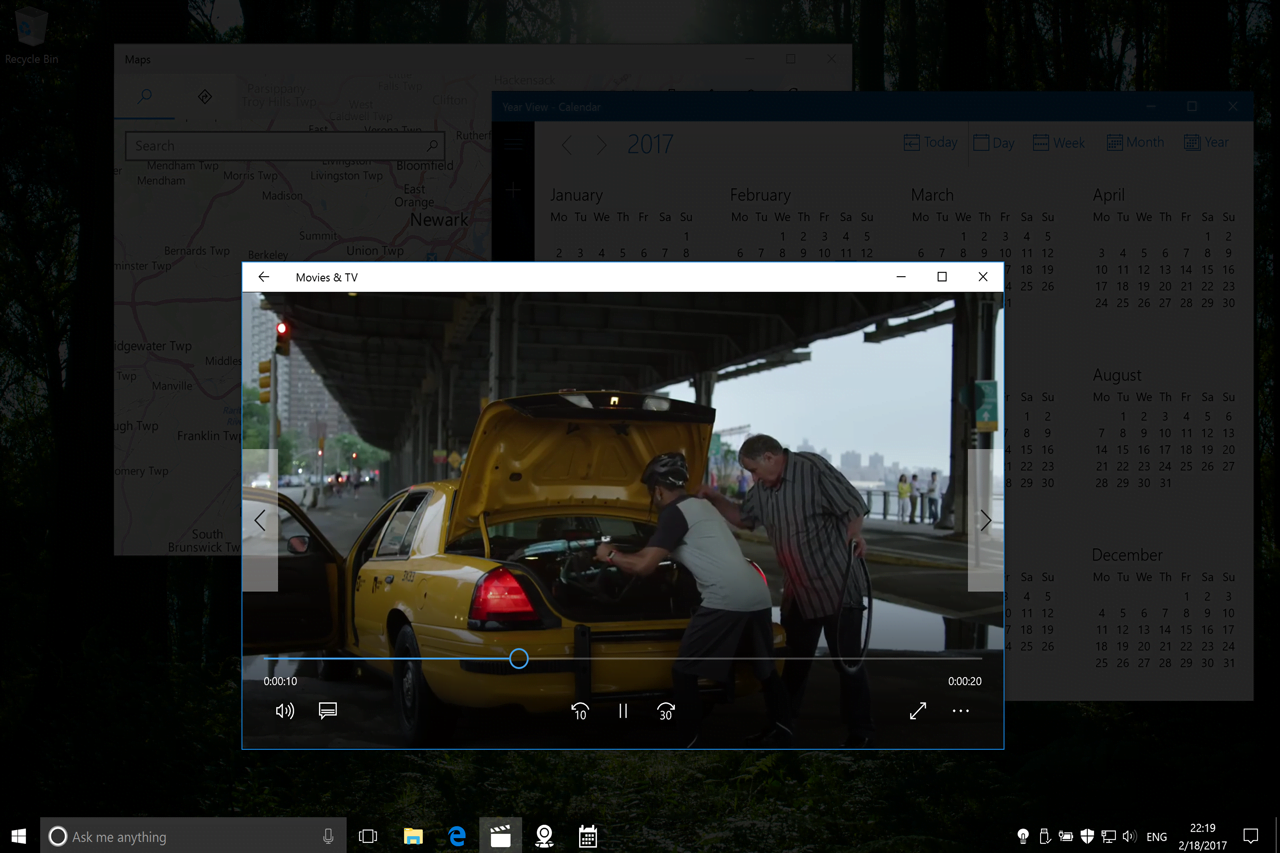Click the Maps search field

click(284, 145)
